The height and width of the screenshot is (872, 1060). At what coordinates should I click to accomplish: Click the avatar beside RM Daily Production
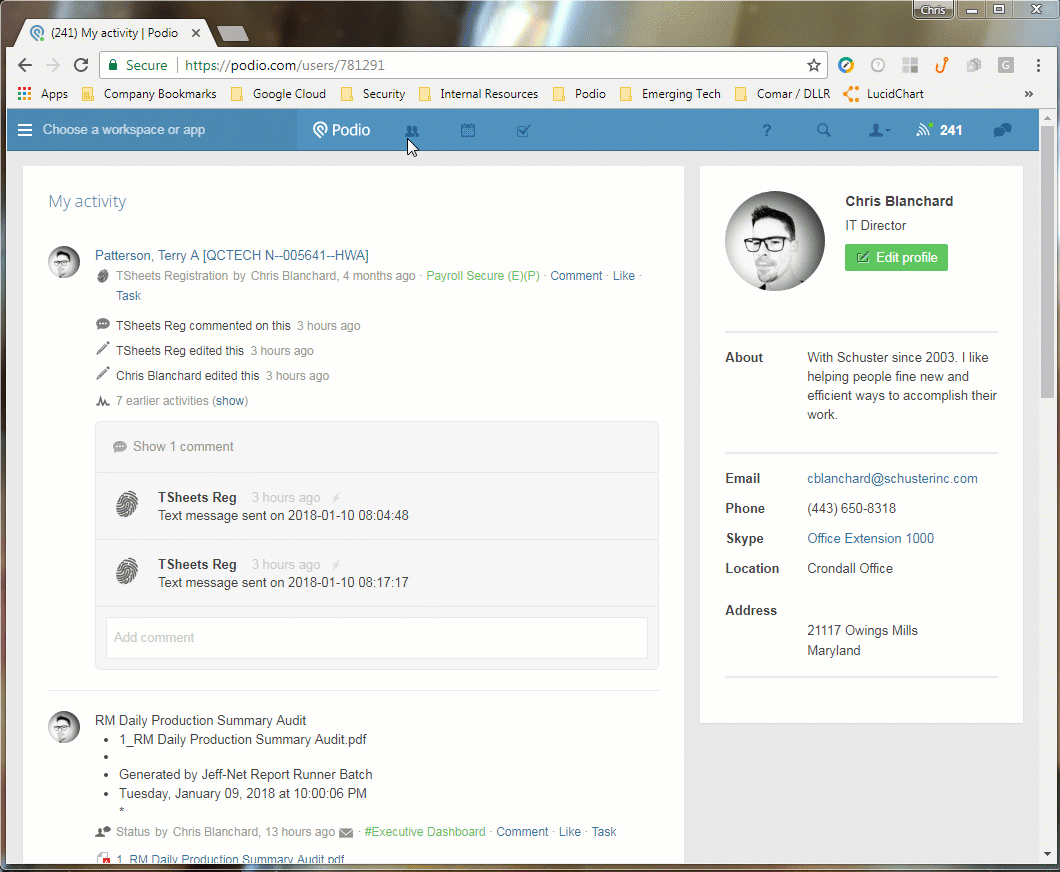click(64, 727)
